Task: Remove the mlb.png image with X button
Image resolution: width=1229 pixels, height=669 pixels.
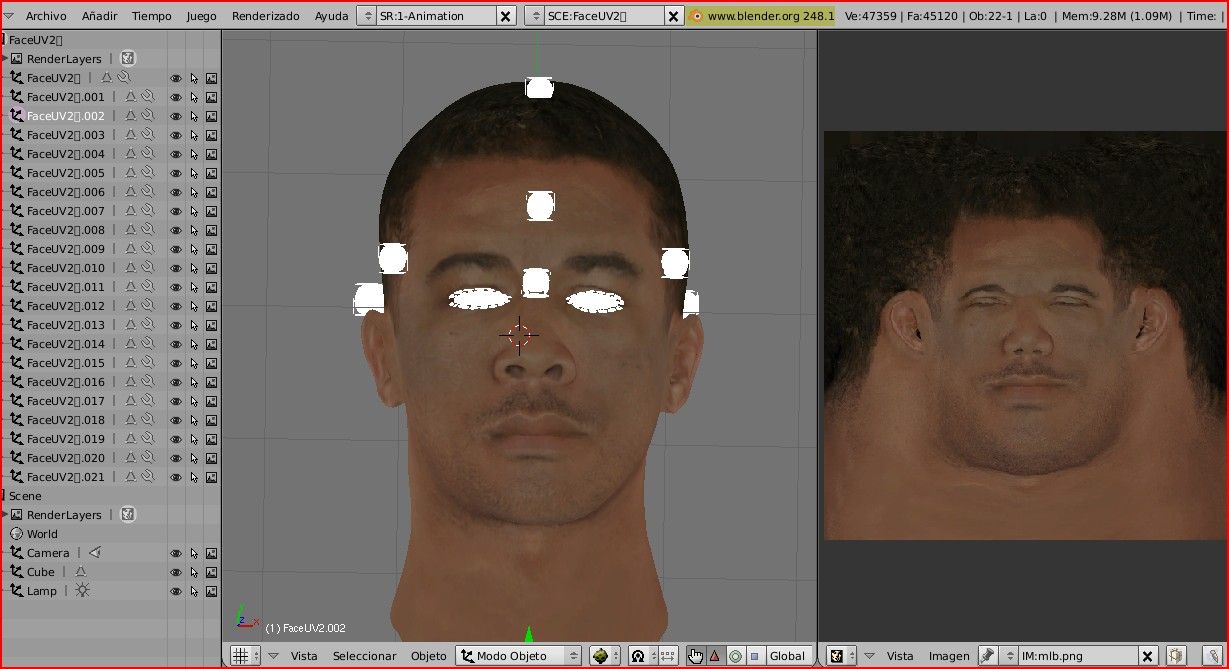Action: pyautogui.click(x=1148, y=656)
